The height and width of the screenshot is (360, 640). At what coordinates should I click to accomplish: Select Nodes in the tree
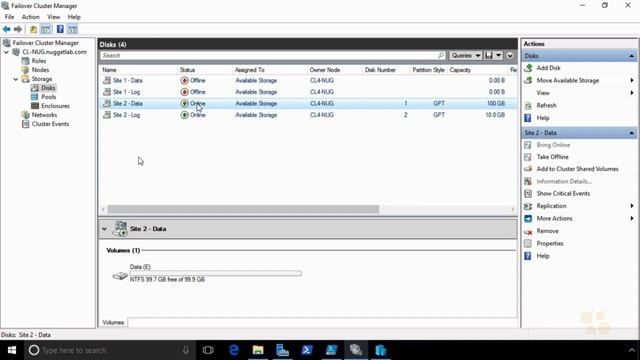(x=40, y=70)
